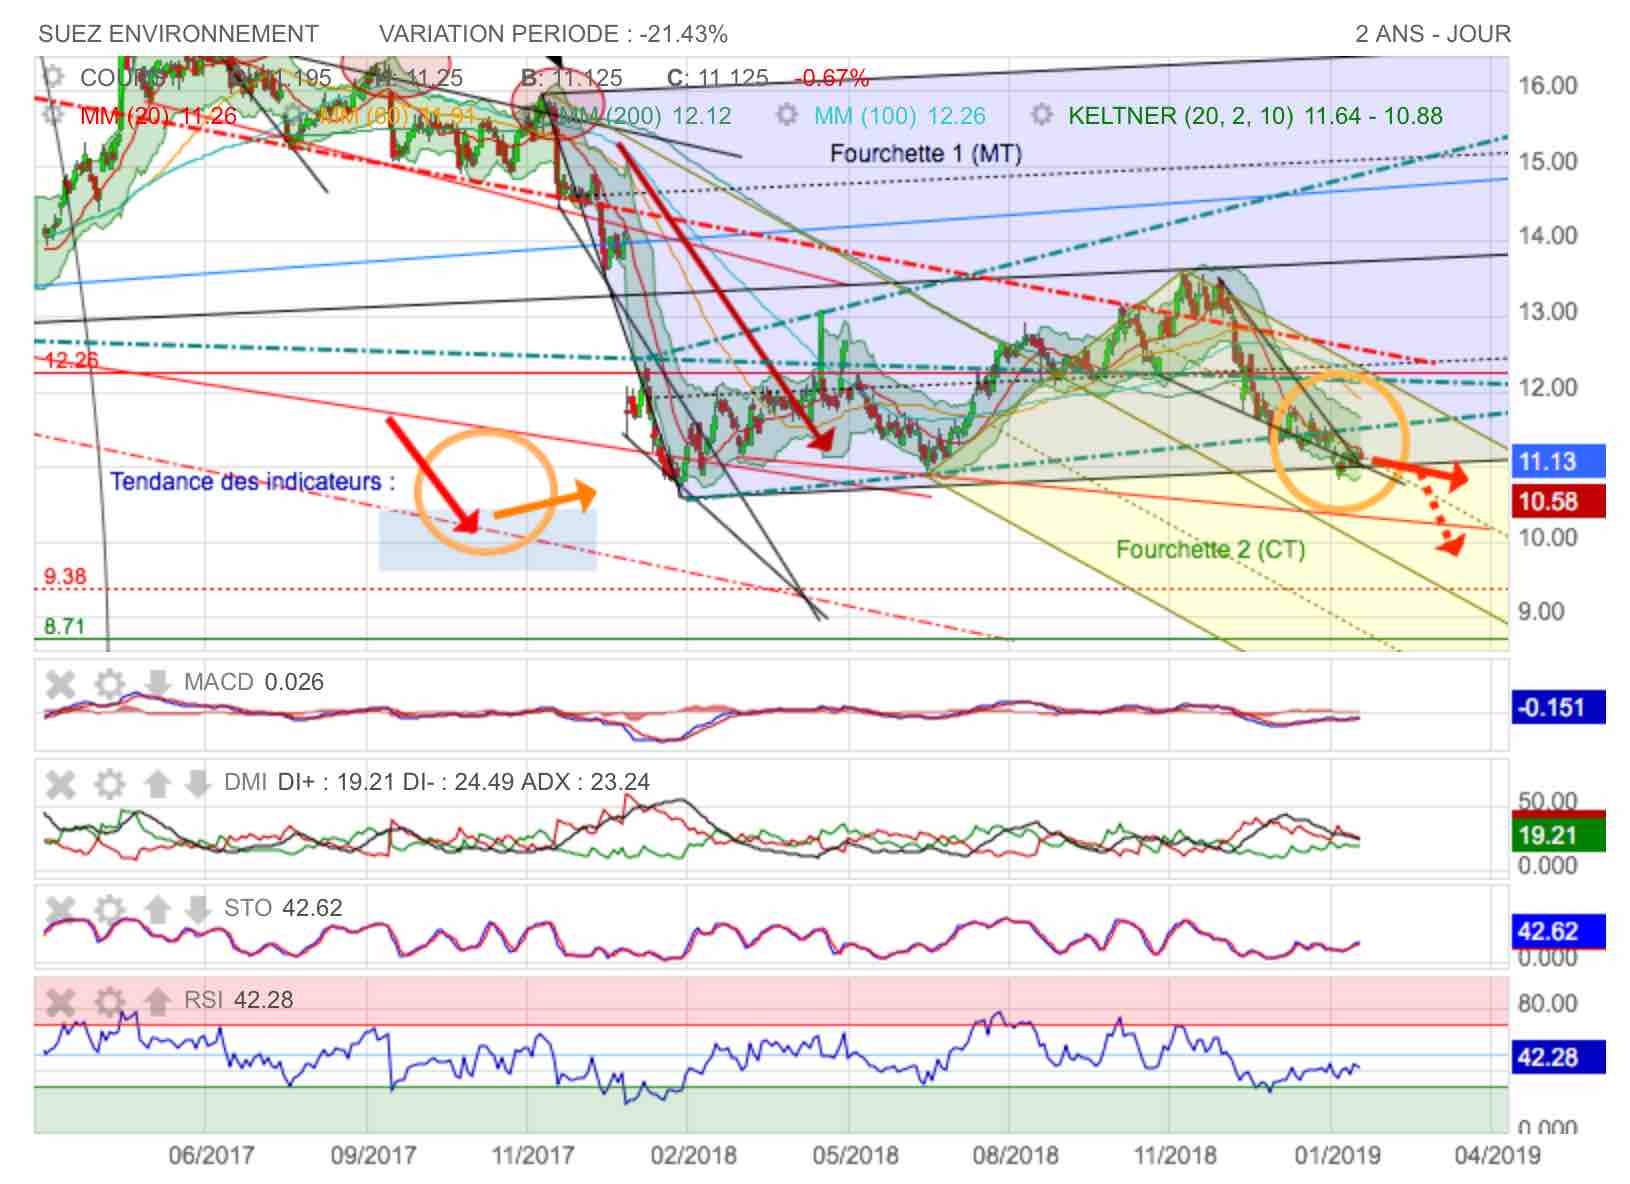1630x1184 pixels.
Task: Click the red 10.58 price tag
Action: pyautogui.click(x=1558, y=501)
